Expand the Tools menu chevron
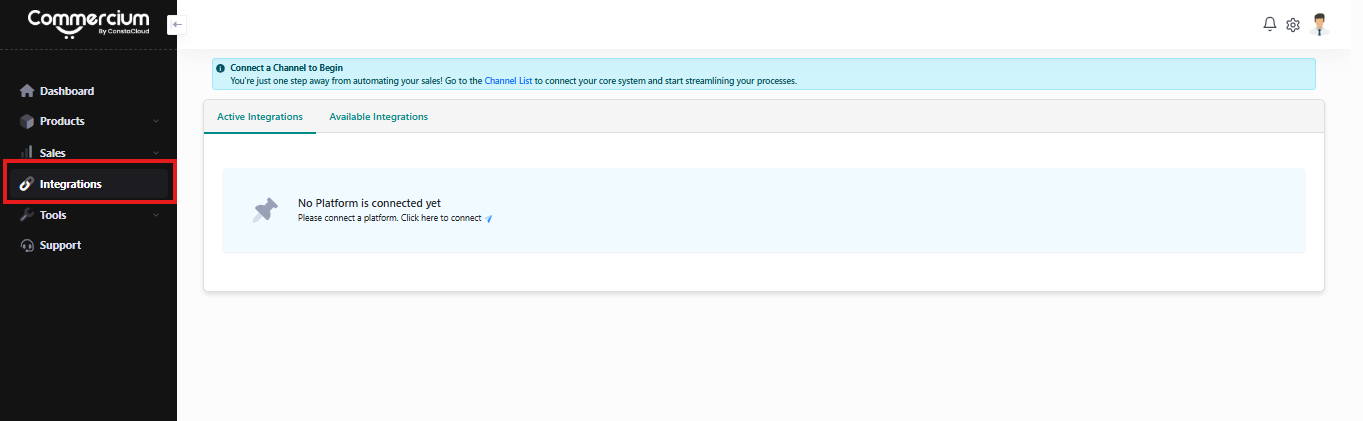This screenshot has width=1363, height=421. point(156,215)
